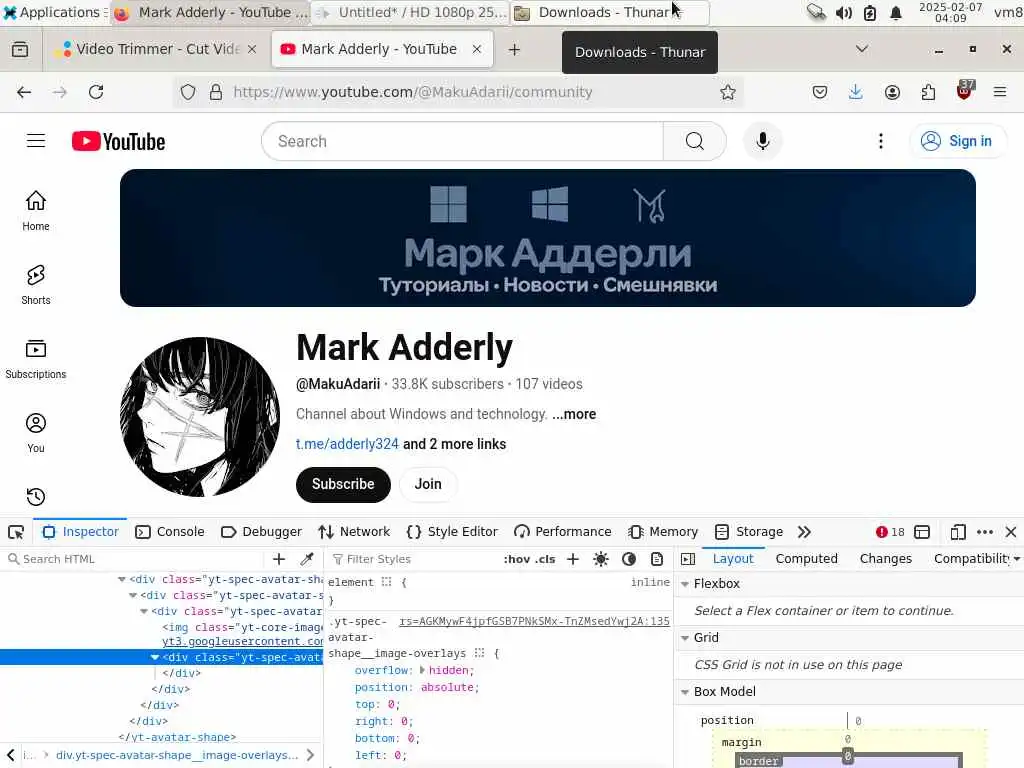Reload the current page
This screenshot has width=1024, height=768.
tap(96, 92)
